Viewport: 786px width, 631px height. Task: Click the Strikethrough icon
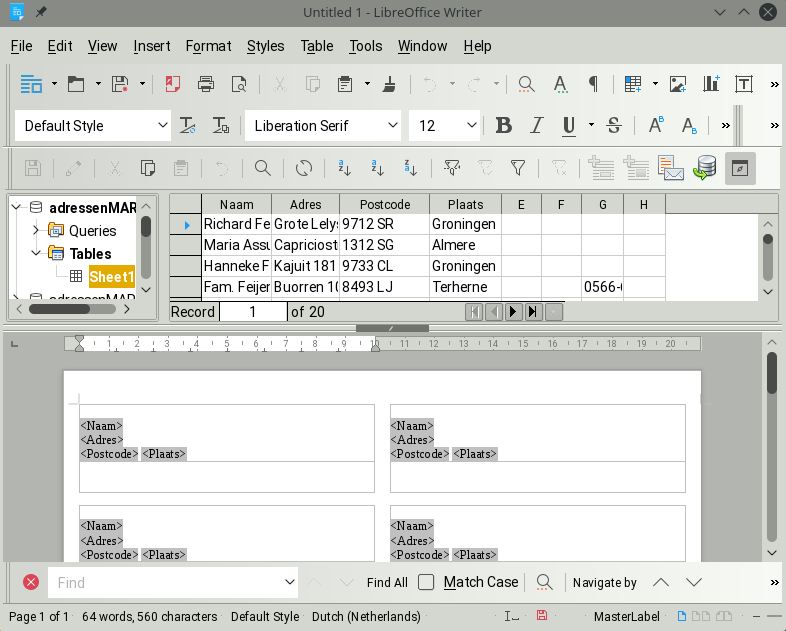[x=614, y=125]
